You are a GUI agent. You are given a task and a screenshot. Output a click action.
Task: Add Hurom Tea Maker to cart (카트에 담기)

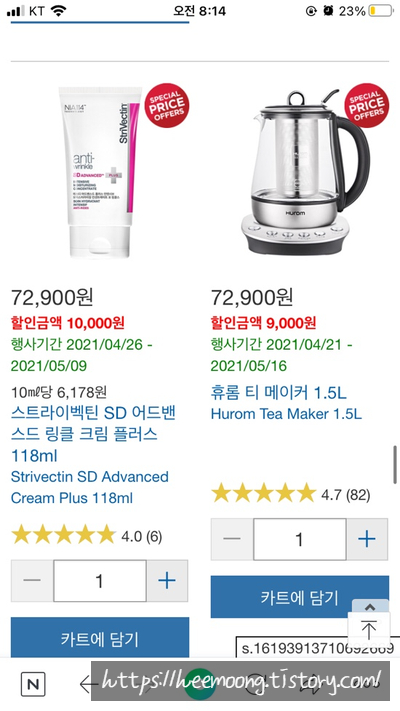pyautogui.click(x=300, y=597)
